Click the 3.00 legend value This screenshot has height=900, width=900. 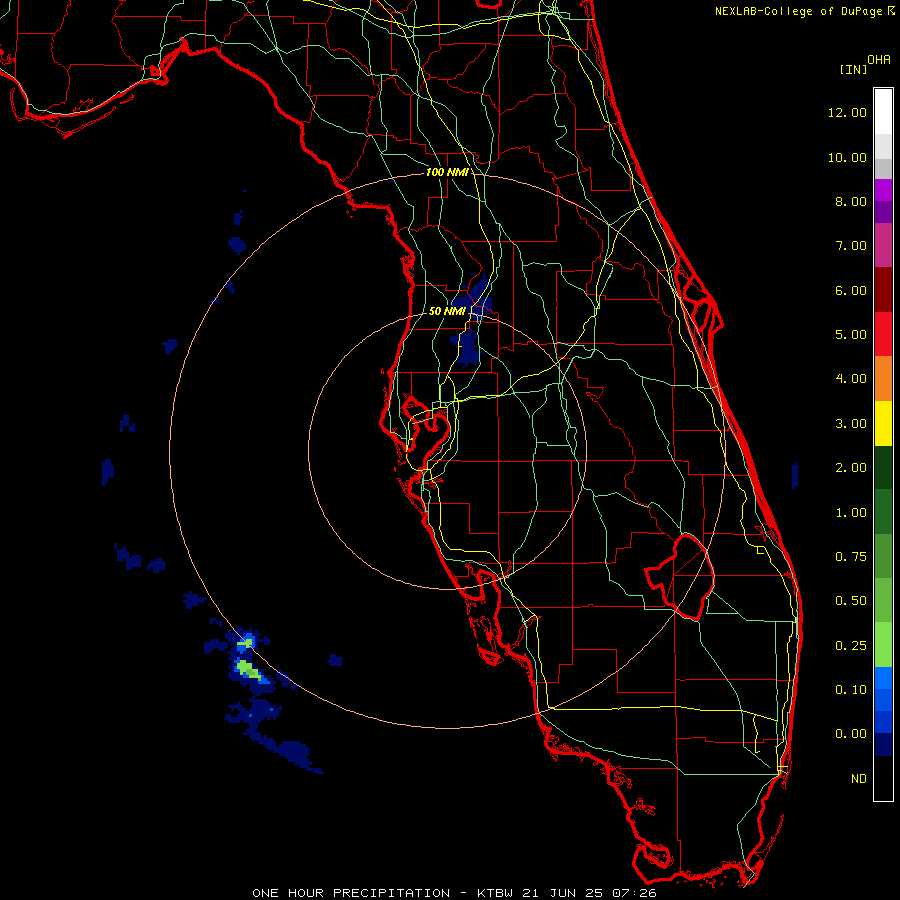tap(851, 424)
